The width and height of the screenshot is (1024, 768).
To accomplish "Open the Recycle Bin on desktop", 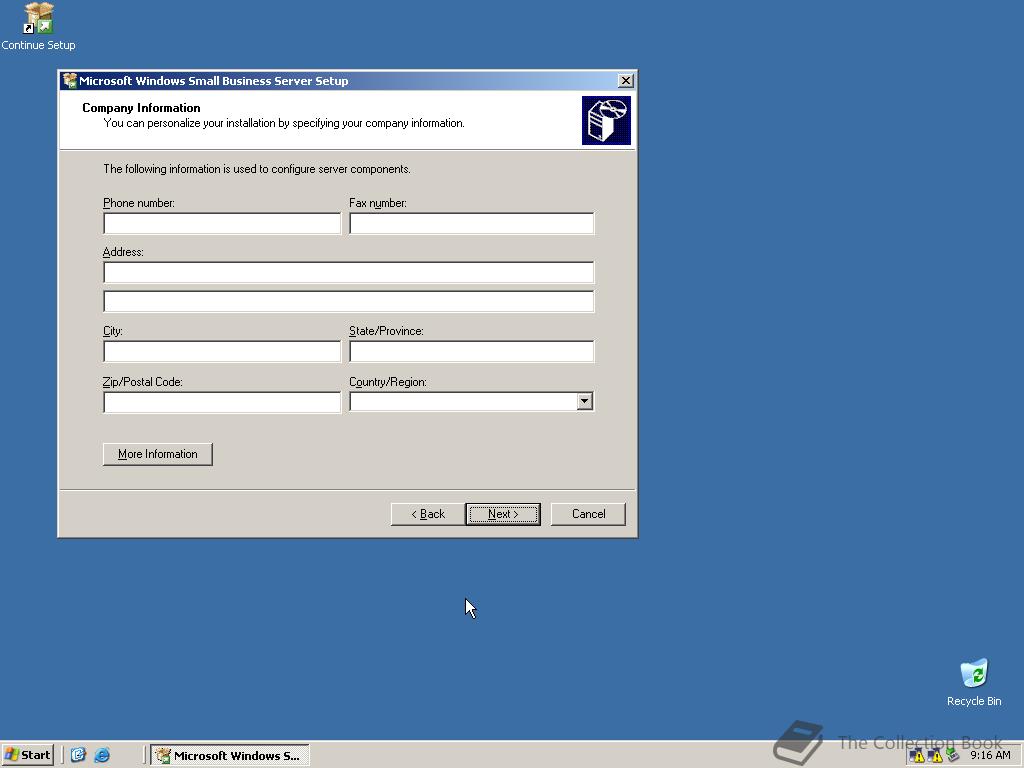I will point(974,682).
